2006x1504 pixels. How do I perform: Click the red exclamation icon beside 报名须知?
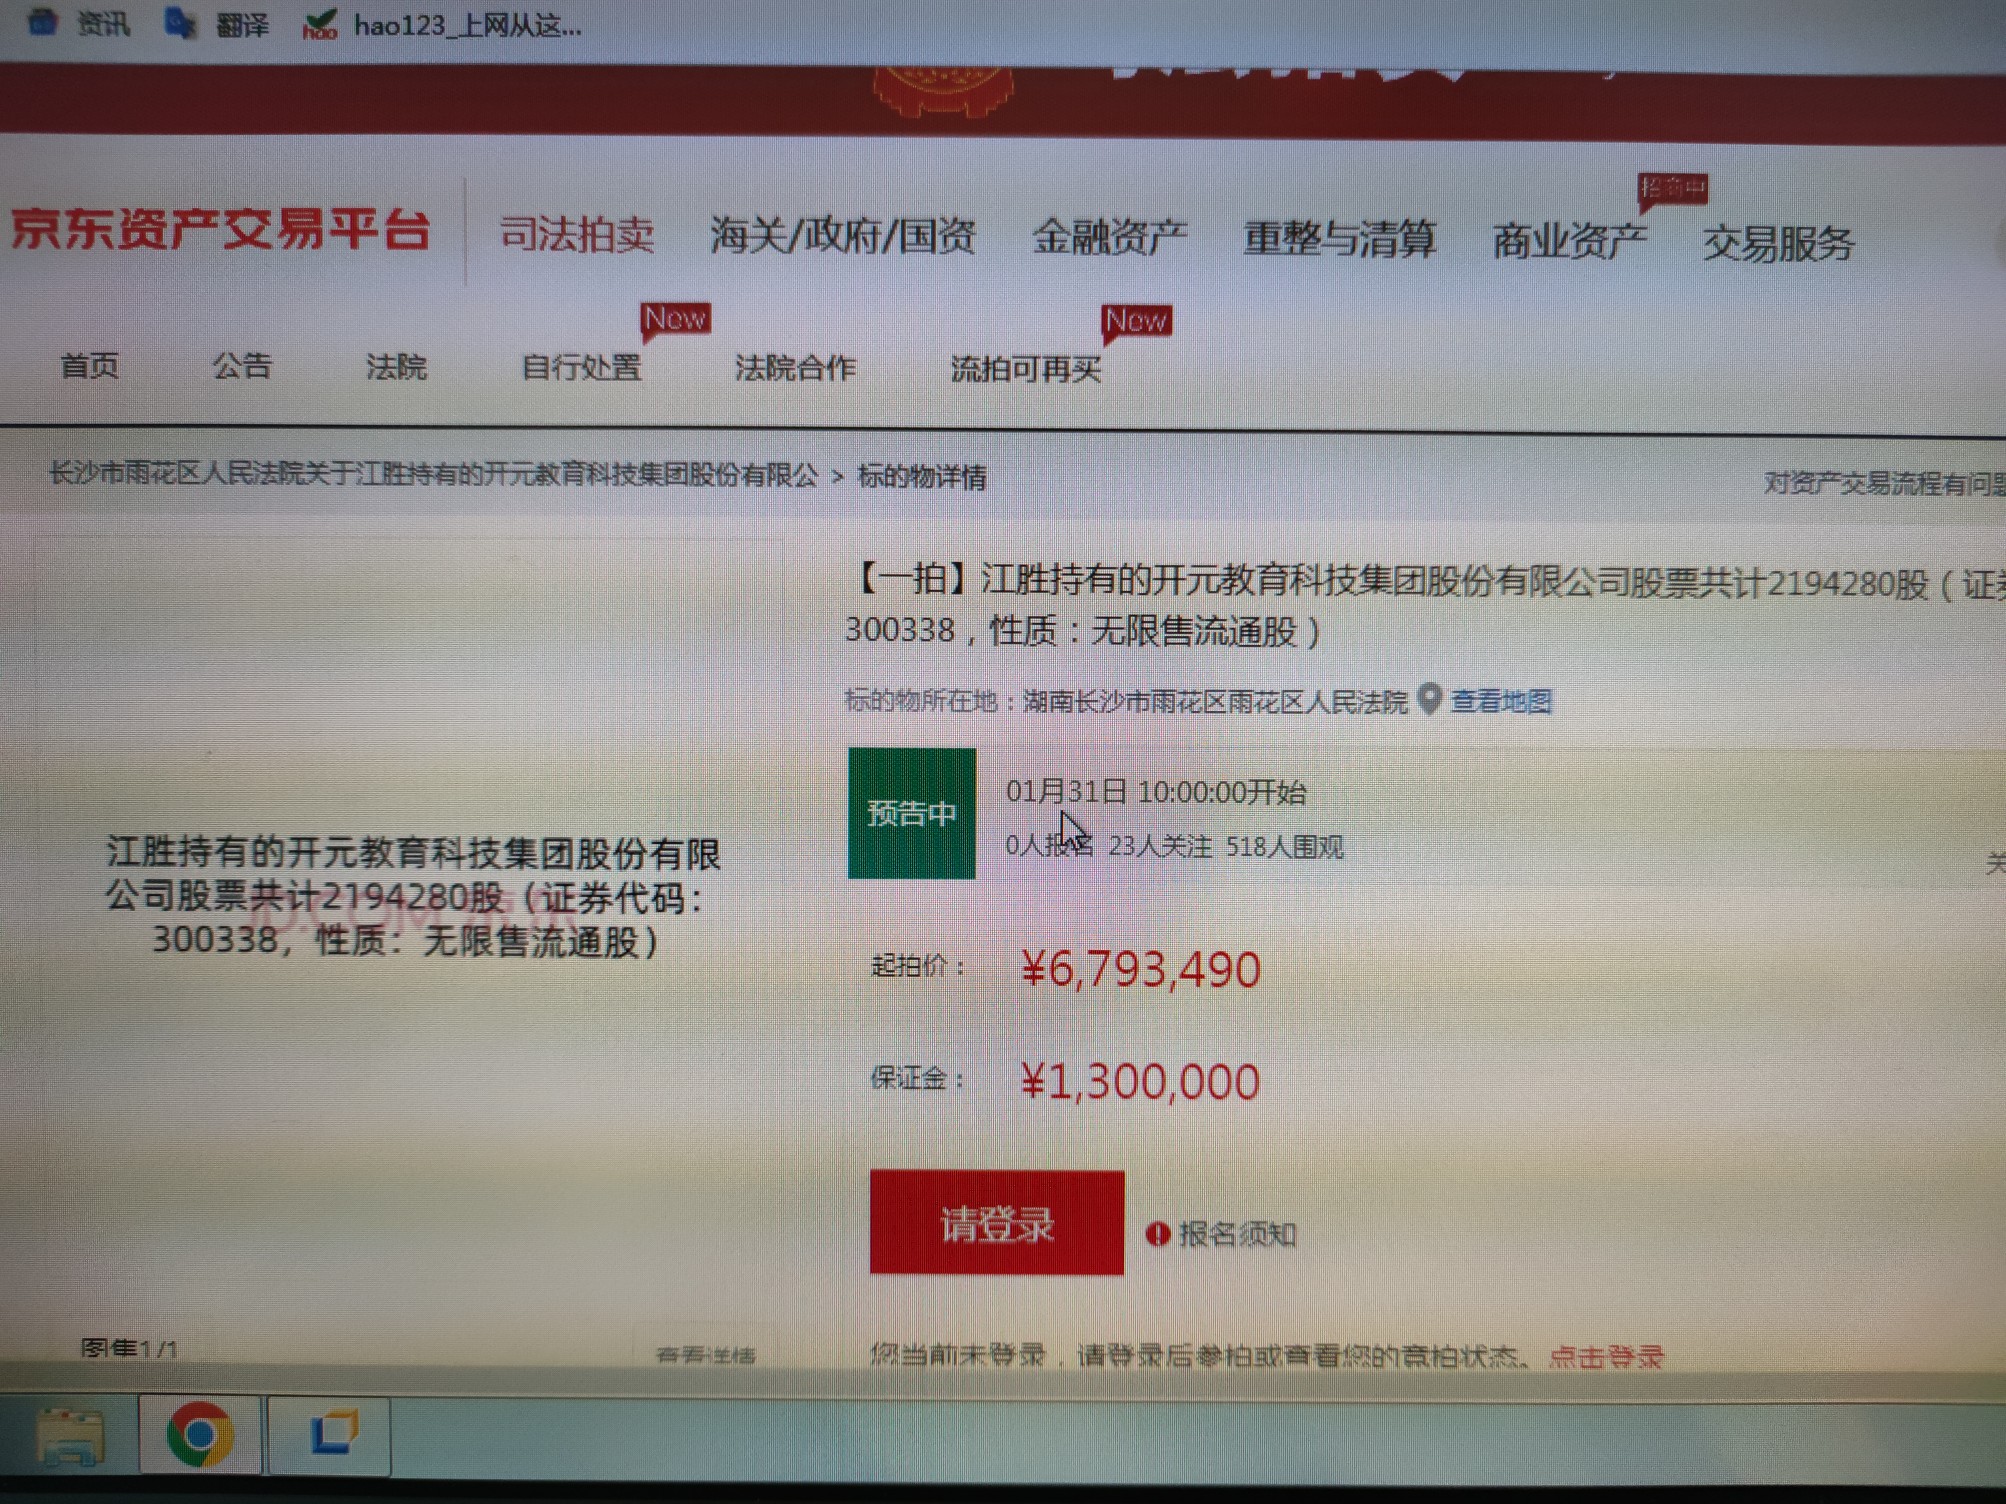click(x=1157, y=1234)
